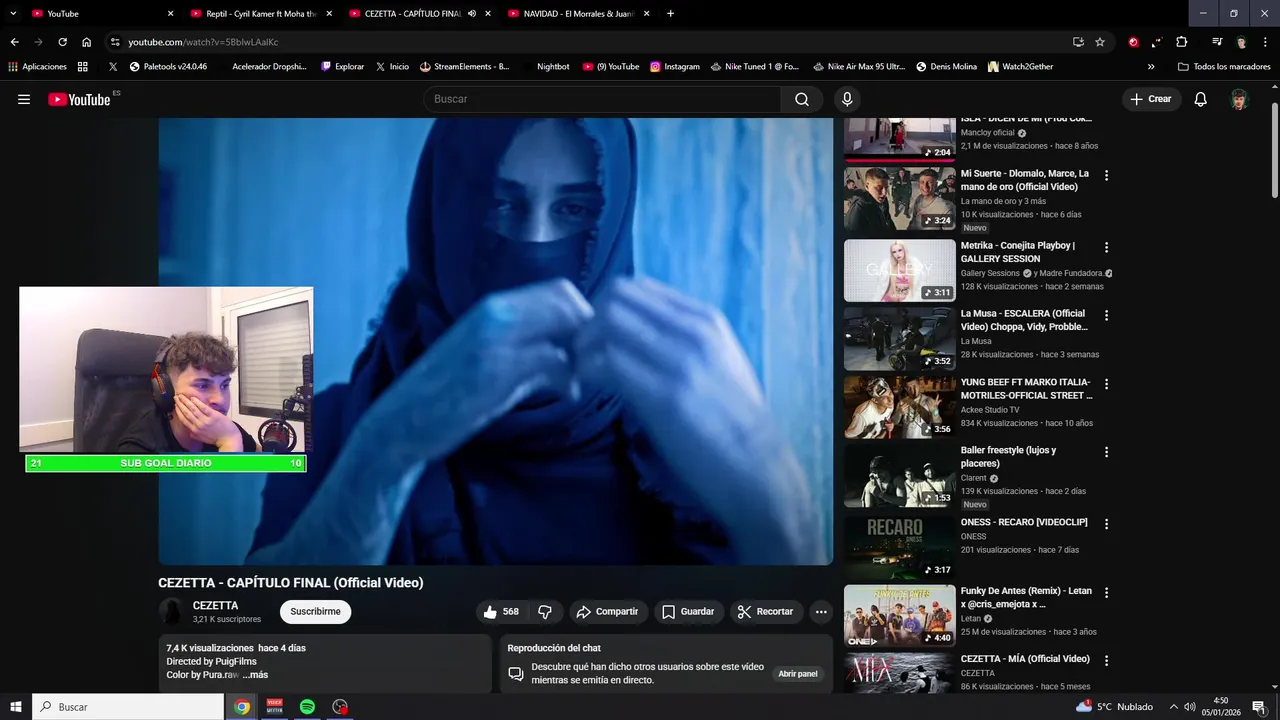Close the CEZETTA - CAPÍTULO FINAL tab
1280x720 pixels.
(488, 13)
